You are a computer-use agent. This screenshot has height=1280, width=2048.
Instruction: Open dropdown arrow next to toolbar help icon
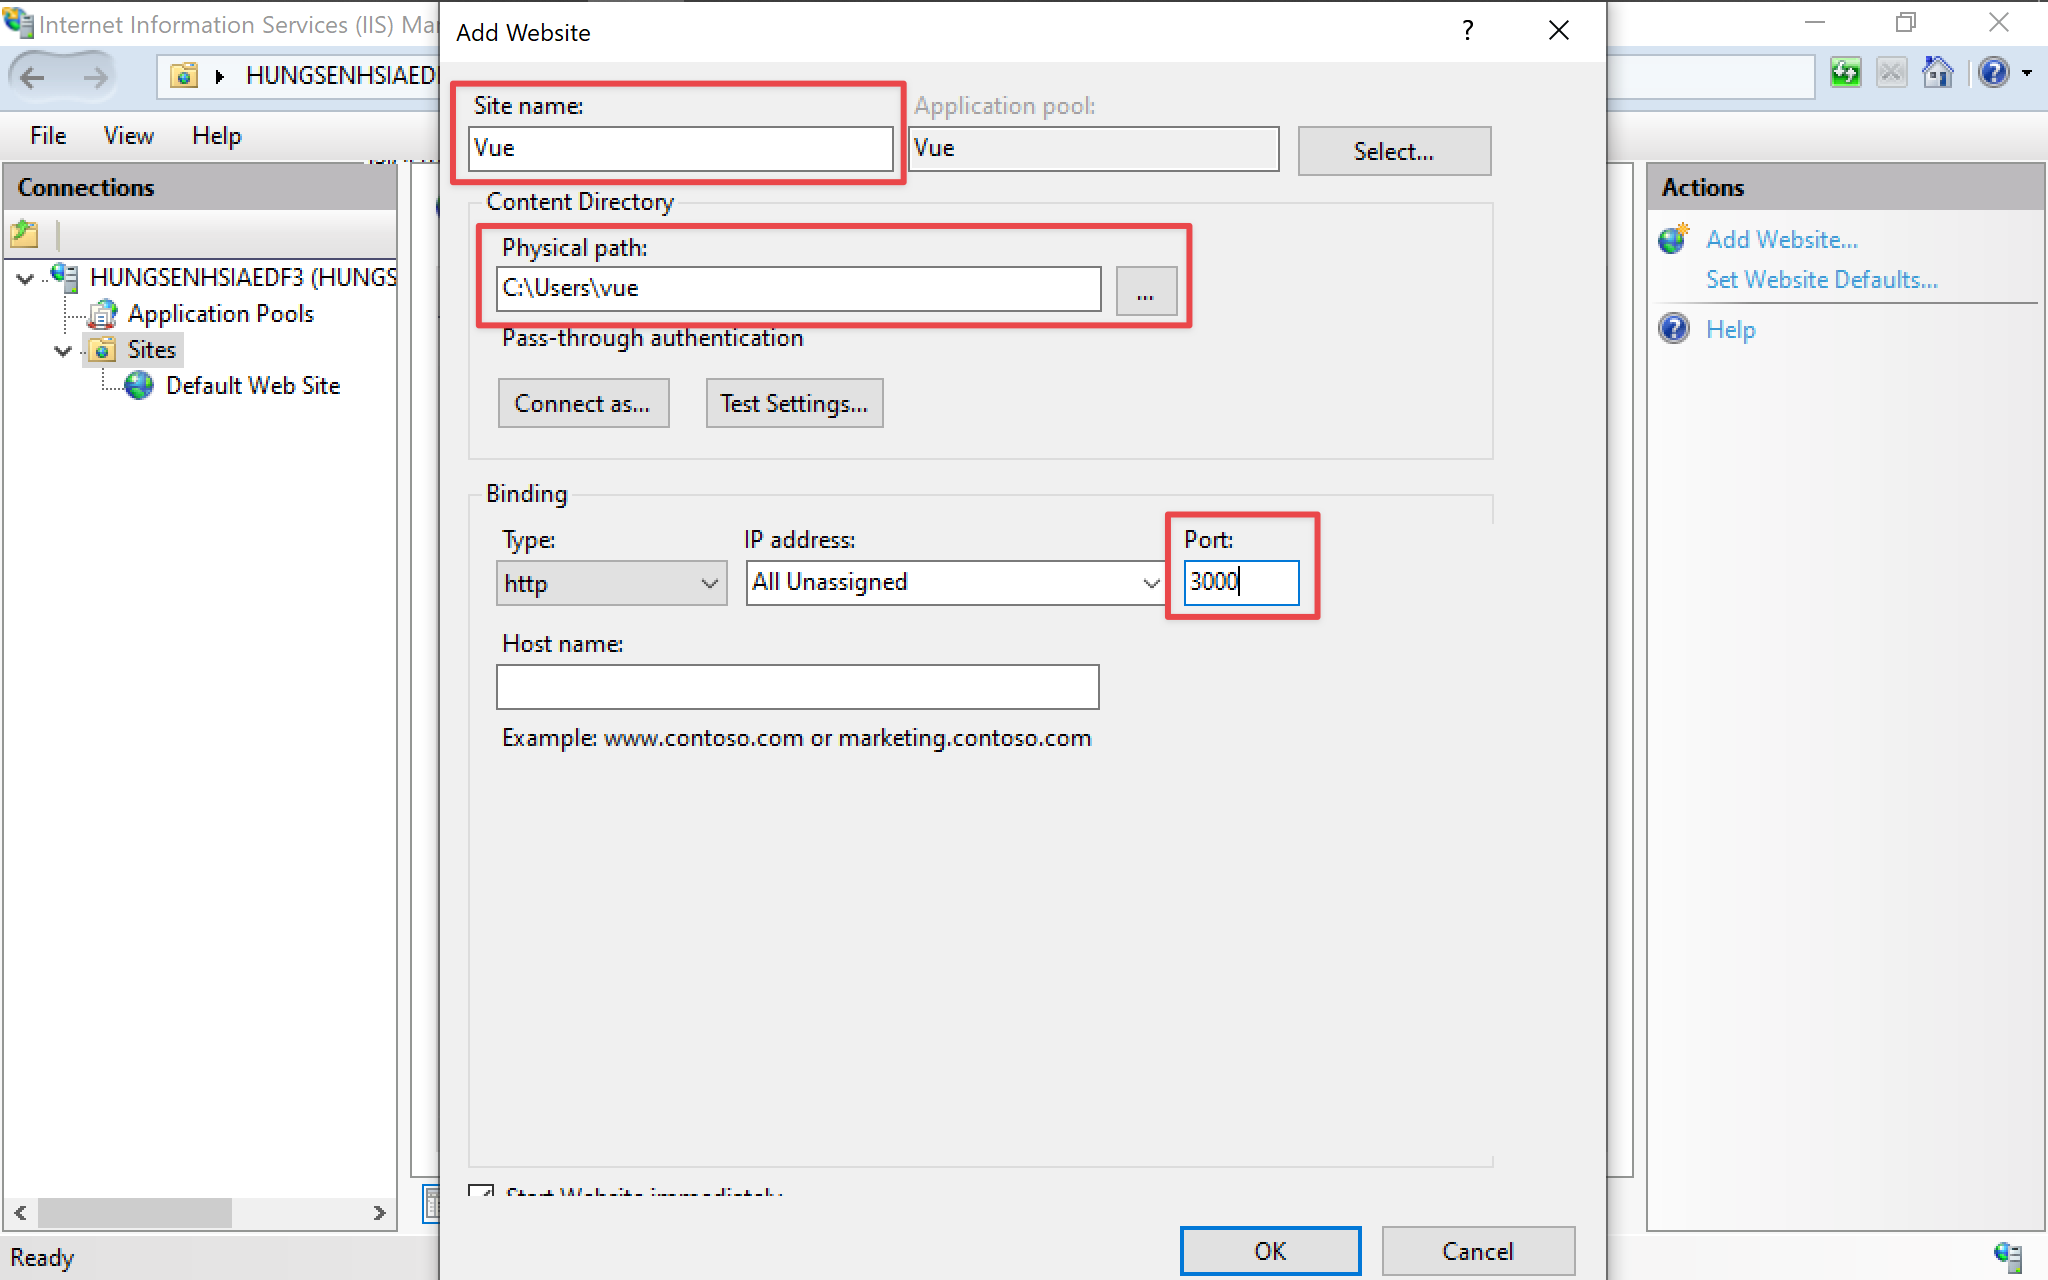coord(2027,73)
